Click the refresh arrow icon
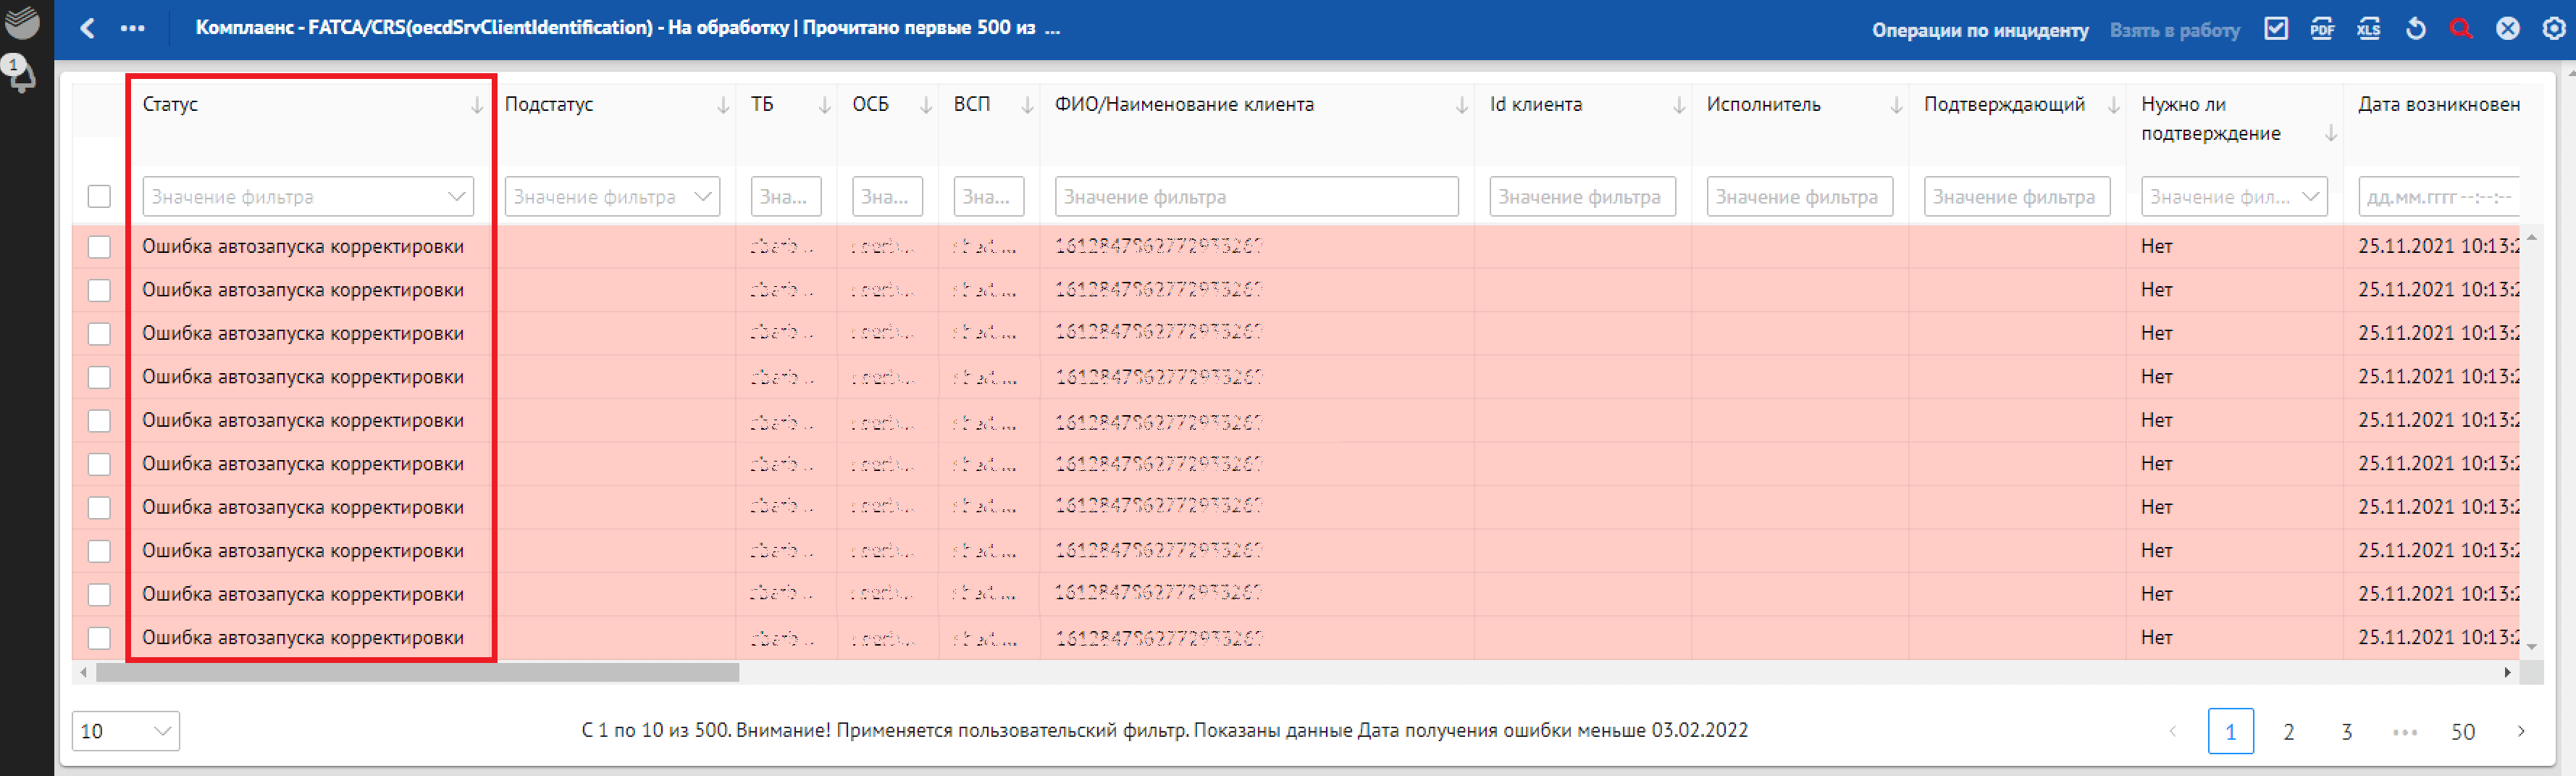2576x776 pixels. click(x=2415, y=29)
